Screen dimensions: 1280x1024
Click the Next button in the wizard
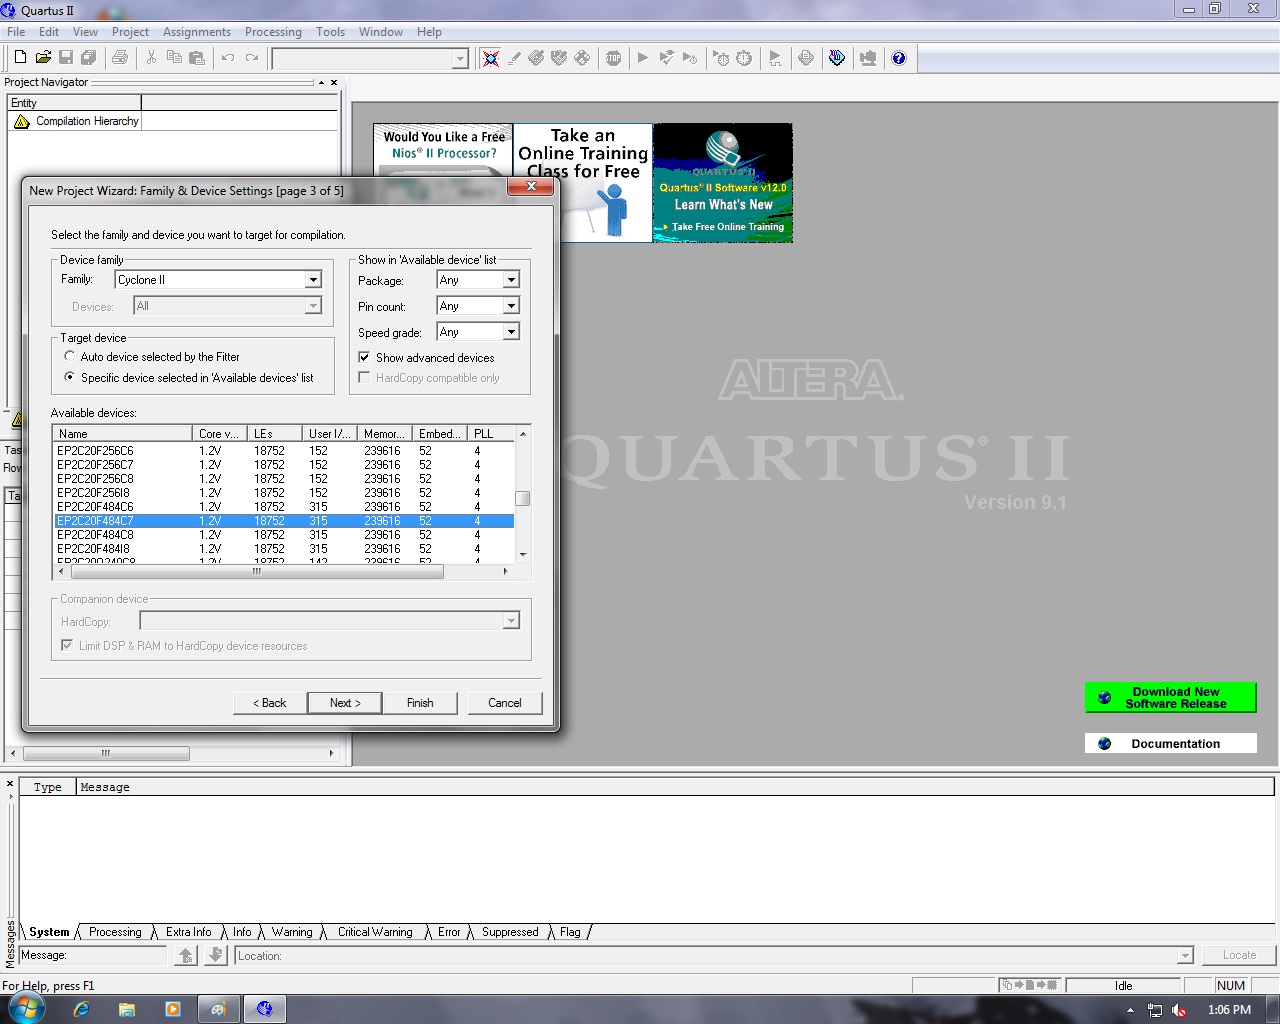click(344, 702)
